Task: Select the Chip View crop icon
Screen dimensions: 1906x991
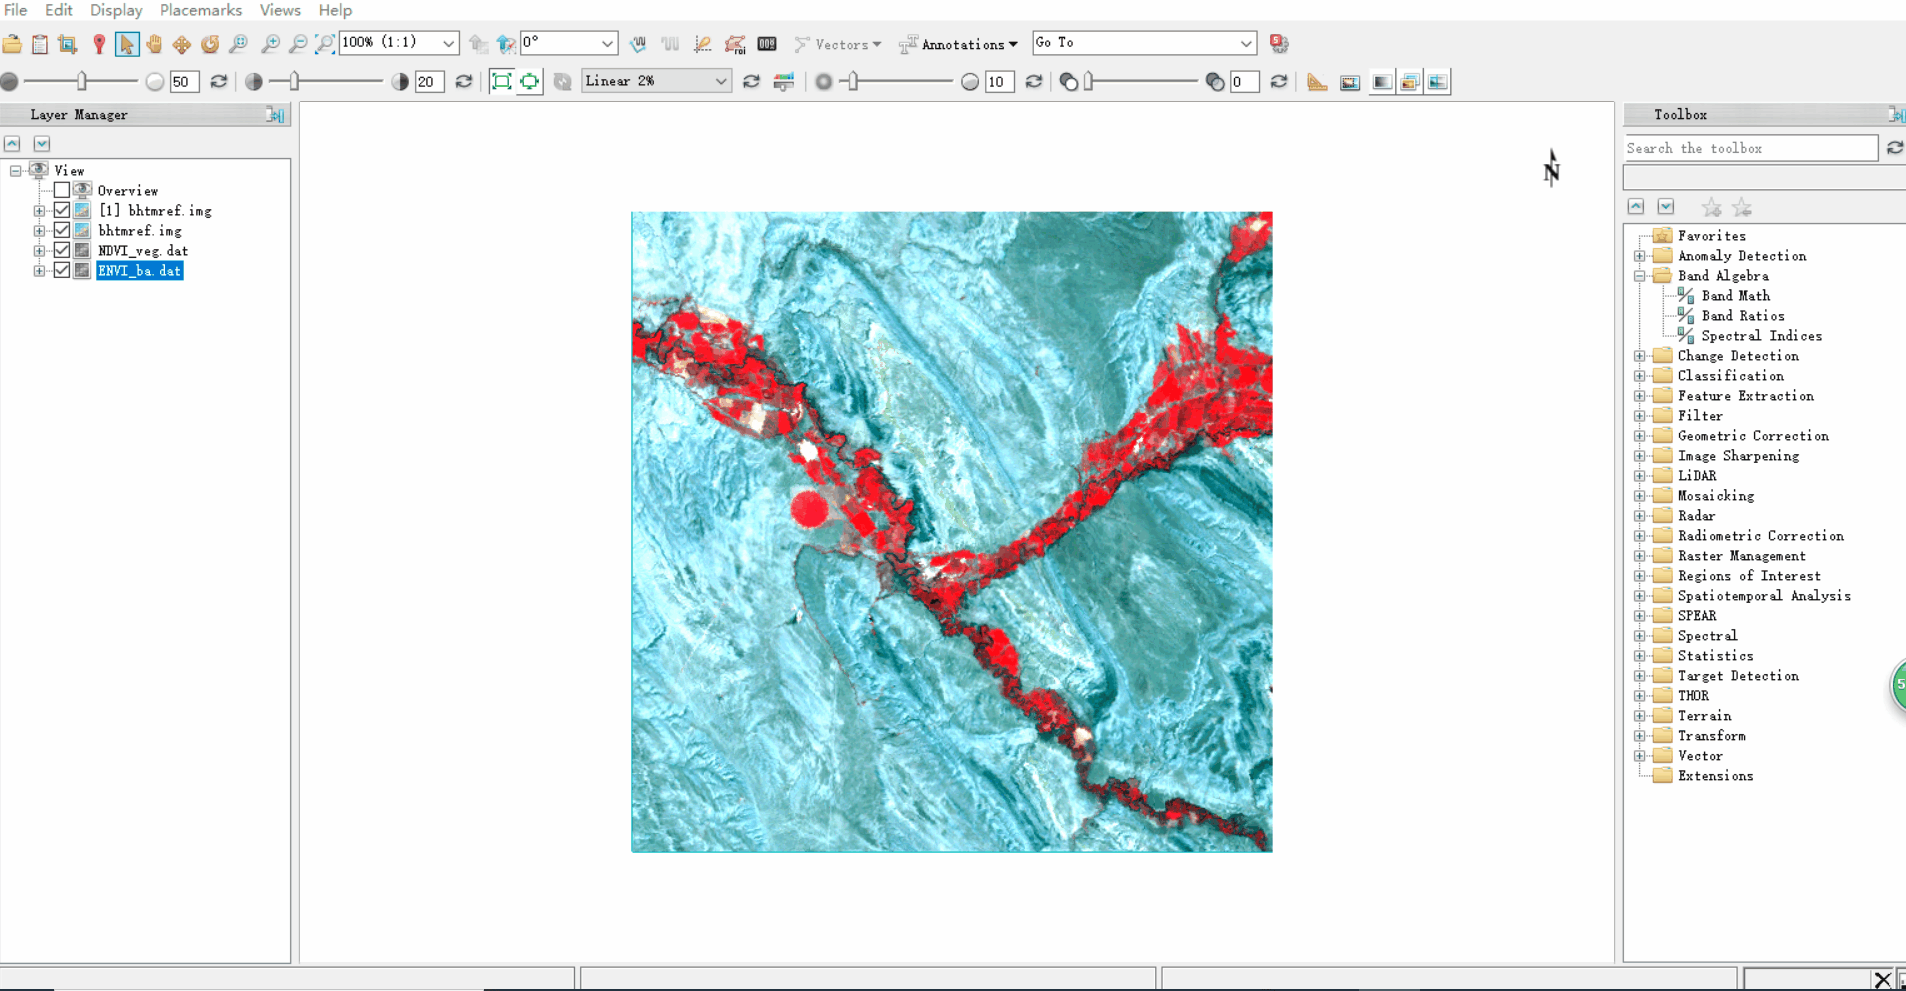Action: pyautogui.click(x=68, y=44)
